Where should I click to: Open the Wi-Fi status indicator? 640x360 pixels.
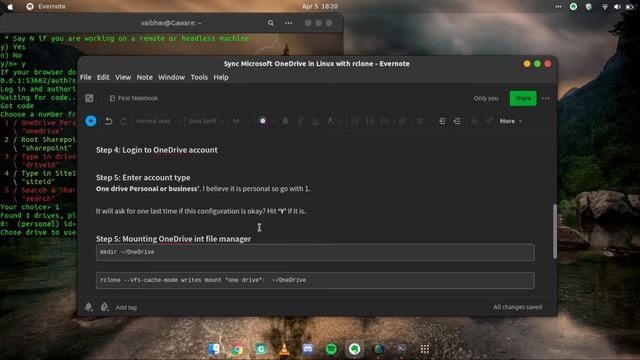(605, 7)
